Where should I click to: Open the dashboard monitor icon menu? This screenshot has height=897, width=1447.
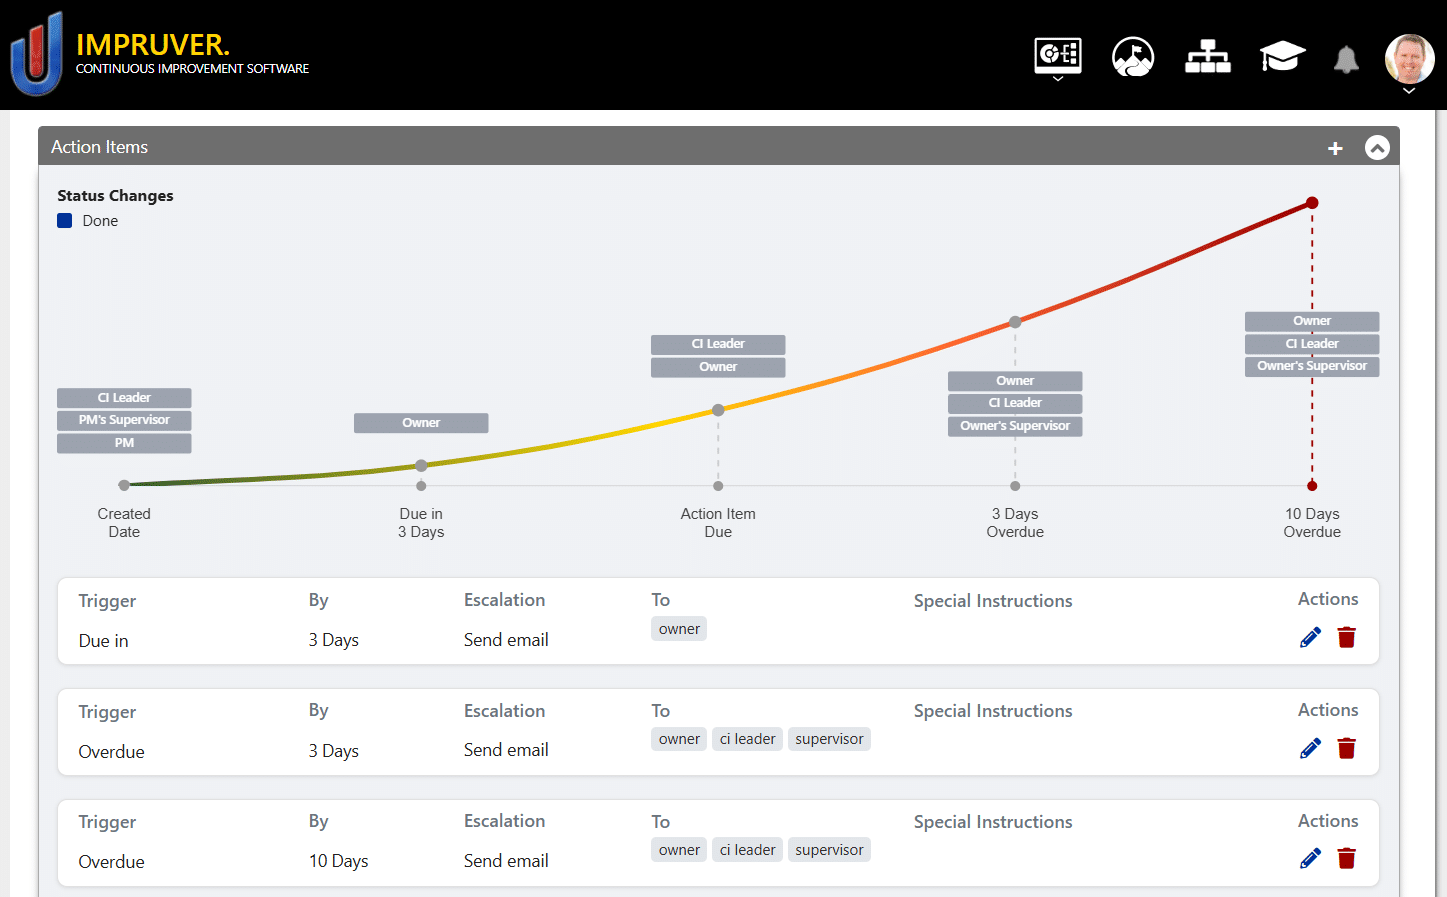click(1057, 56)
